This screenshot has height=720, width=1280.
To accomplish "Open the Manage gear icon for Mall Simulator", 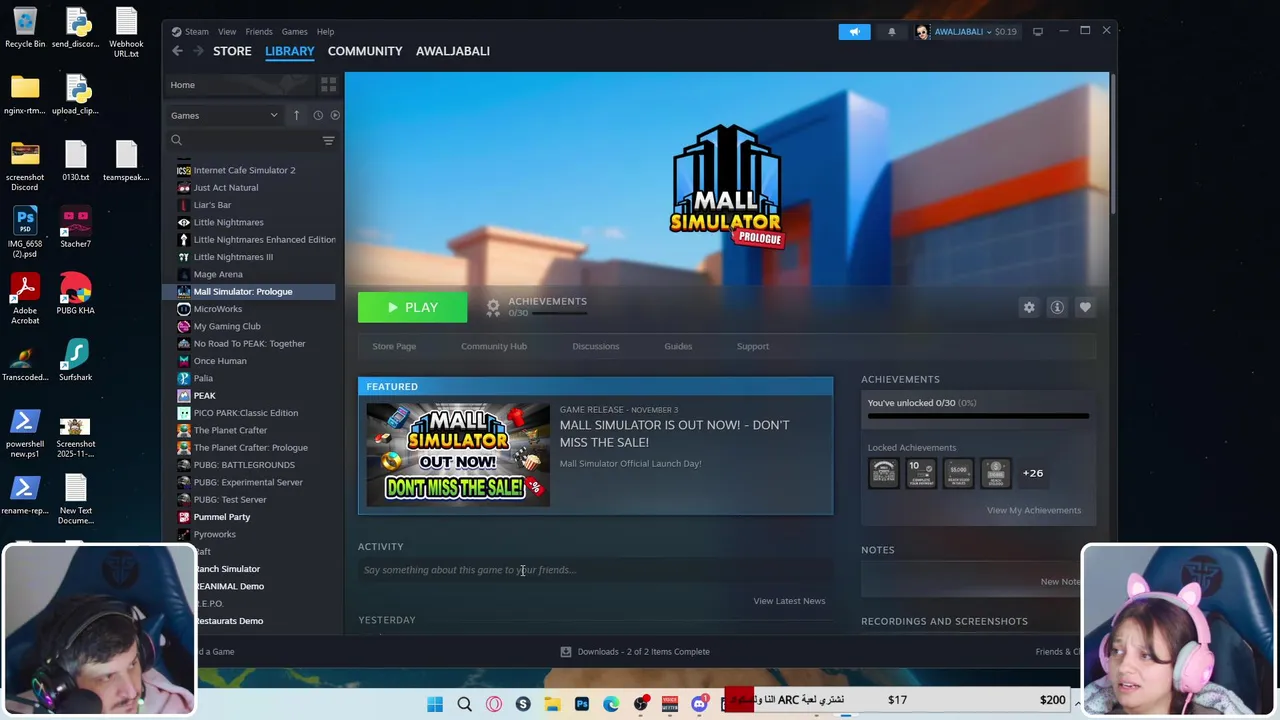I will 1029,307.
